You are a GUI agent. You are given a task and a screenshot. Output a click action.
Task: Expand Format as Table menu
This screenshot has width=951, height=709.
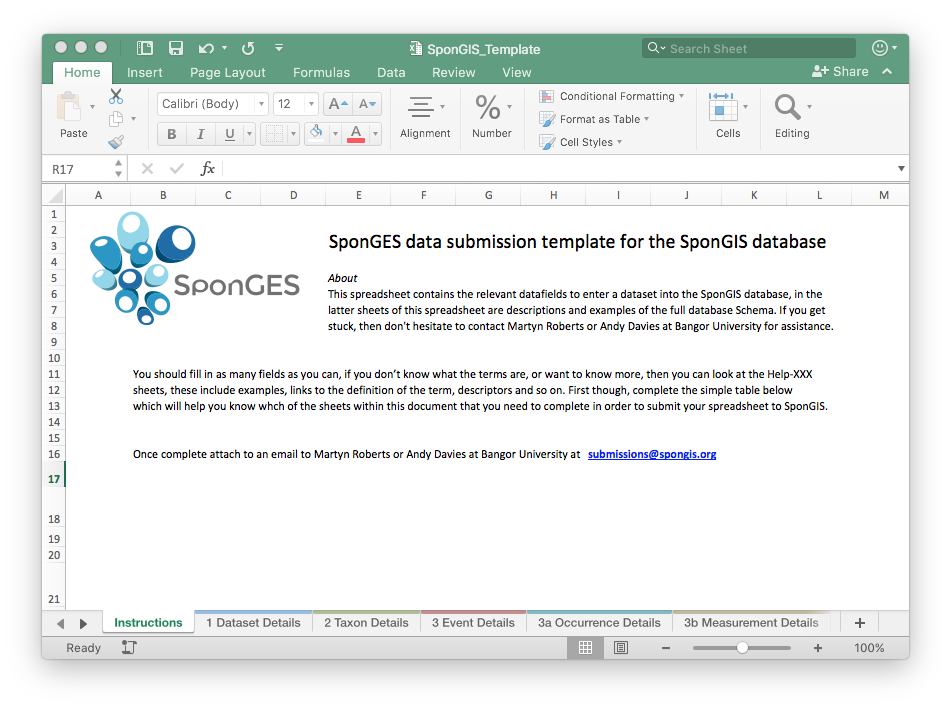tap(647, 119)
